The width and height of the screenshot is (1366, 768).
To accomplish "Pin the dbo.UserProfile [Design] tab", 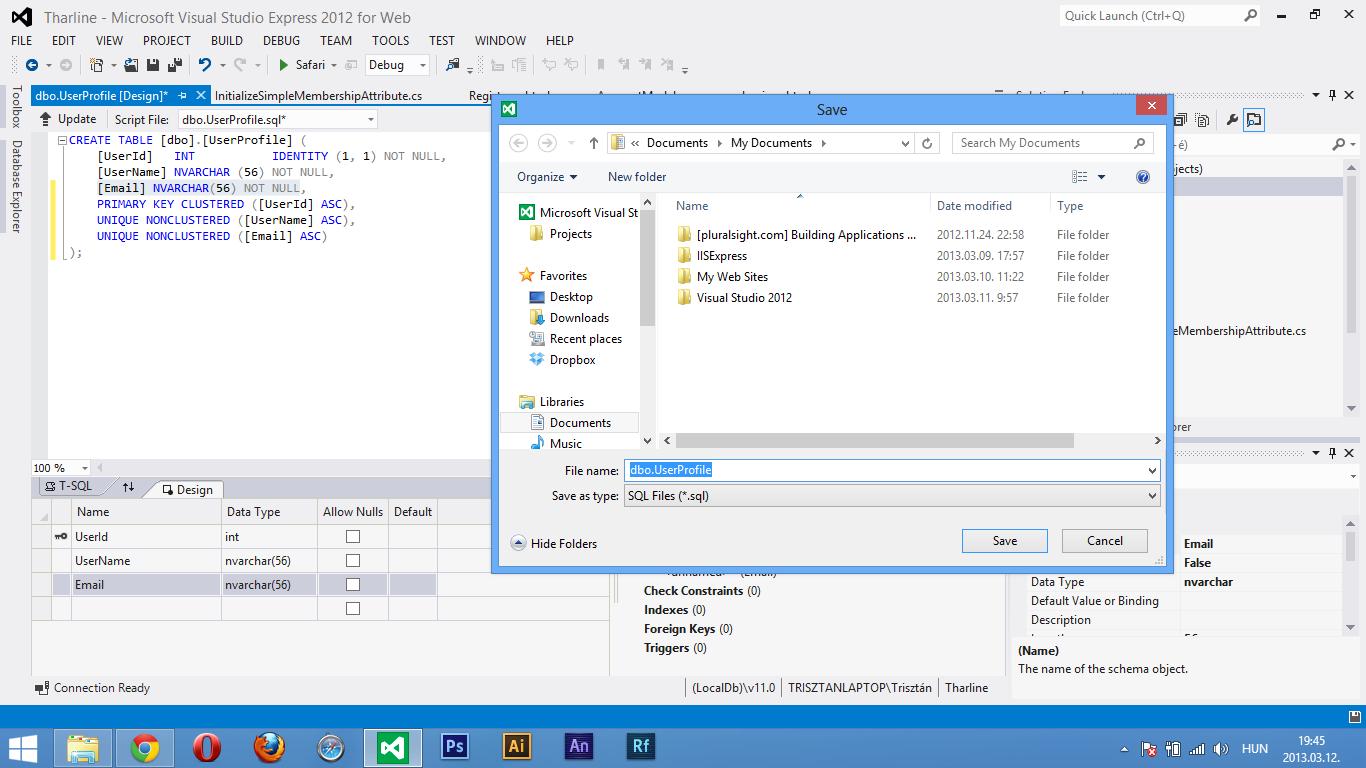I will click(181, 96).
